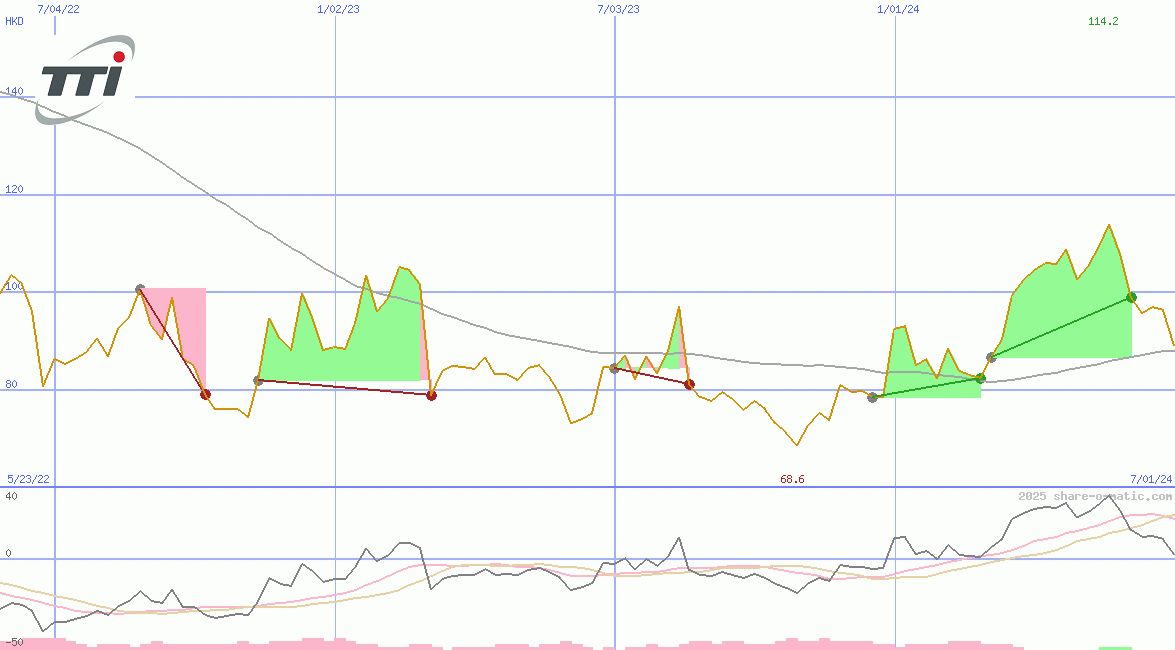Click the 40 oscillator axis label

pyautogui.click(x=11, y=496)
